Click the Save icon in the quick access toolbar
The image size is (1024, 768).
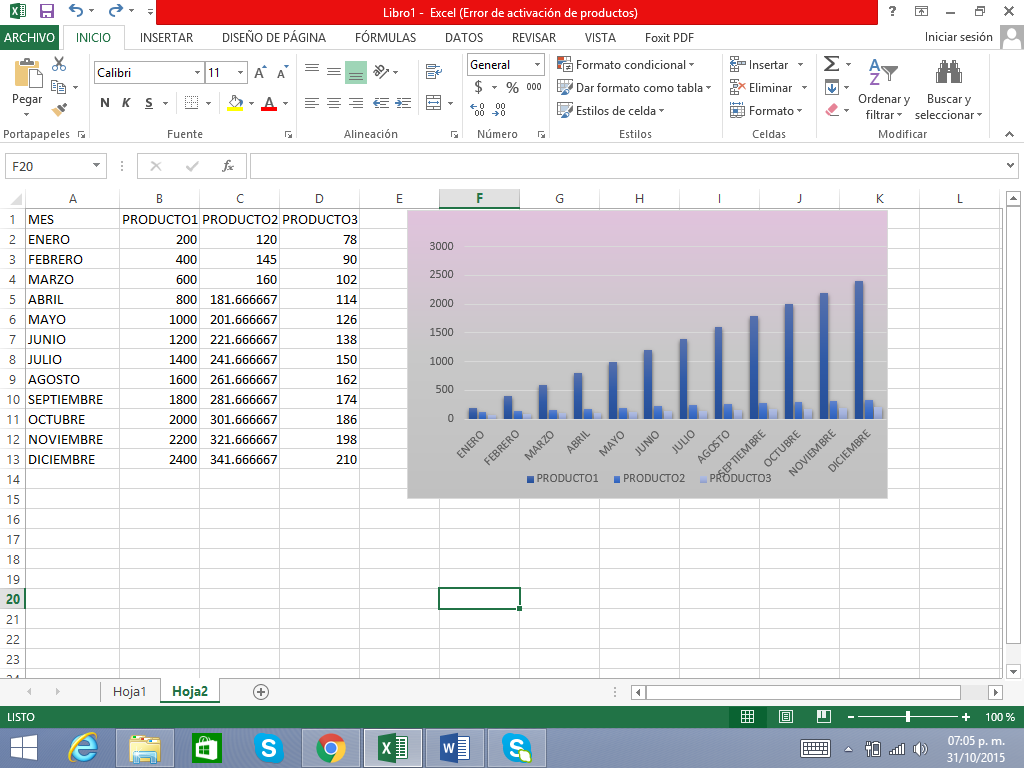click(46, 12)
